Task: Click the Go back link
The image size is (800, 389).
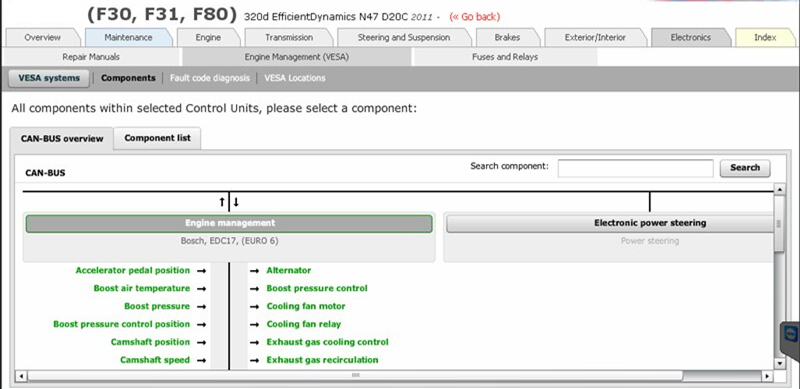Action: click(x=474, y=17)
